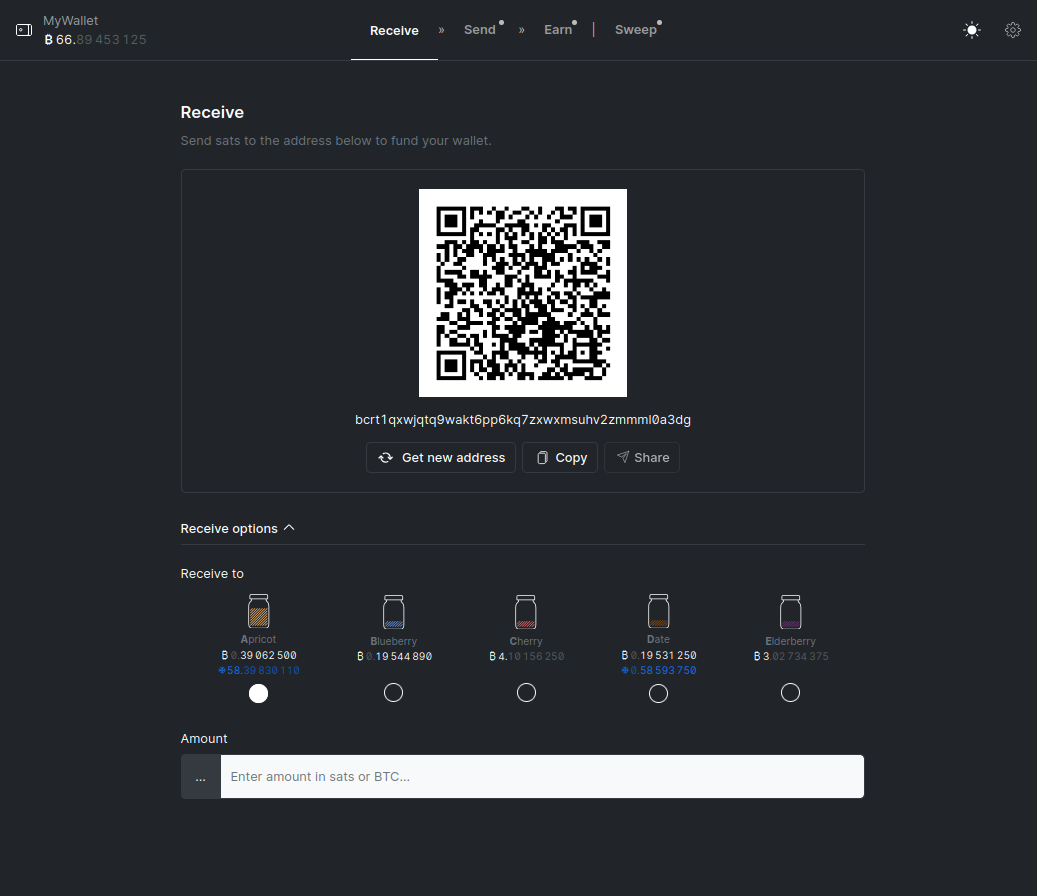The image size is (1037, 896).
Task: Copy the receive address
Action: [560, 458]
